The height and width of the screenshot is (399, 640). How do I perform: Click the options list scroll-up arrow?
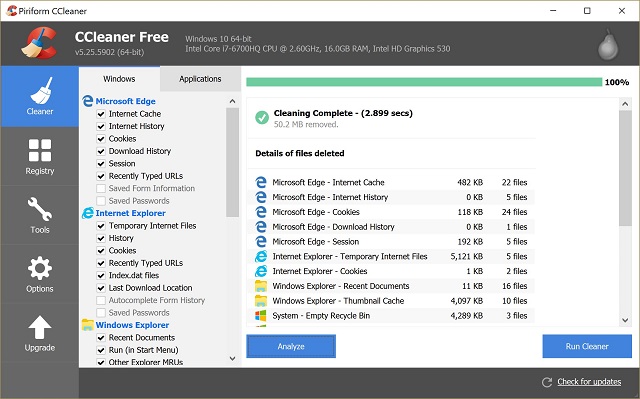tap(232, 101)
